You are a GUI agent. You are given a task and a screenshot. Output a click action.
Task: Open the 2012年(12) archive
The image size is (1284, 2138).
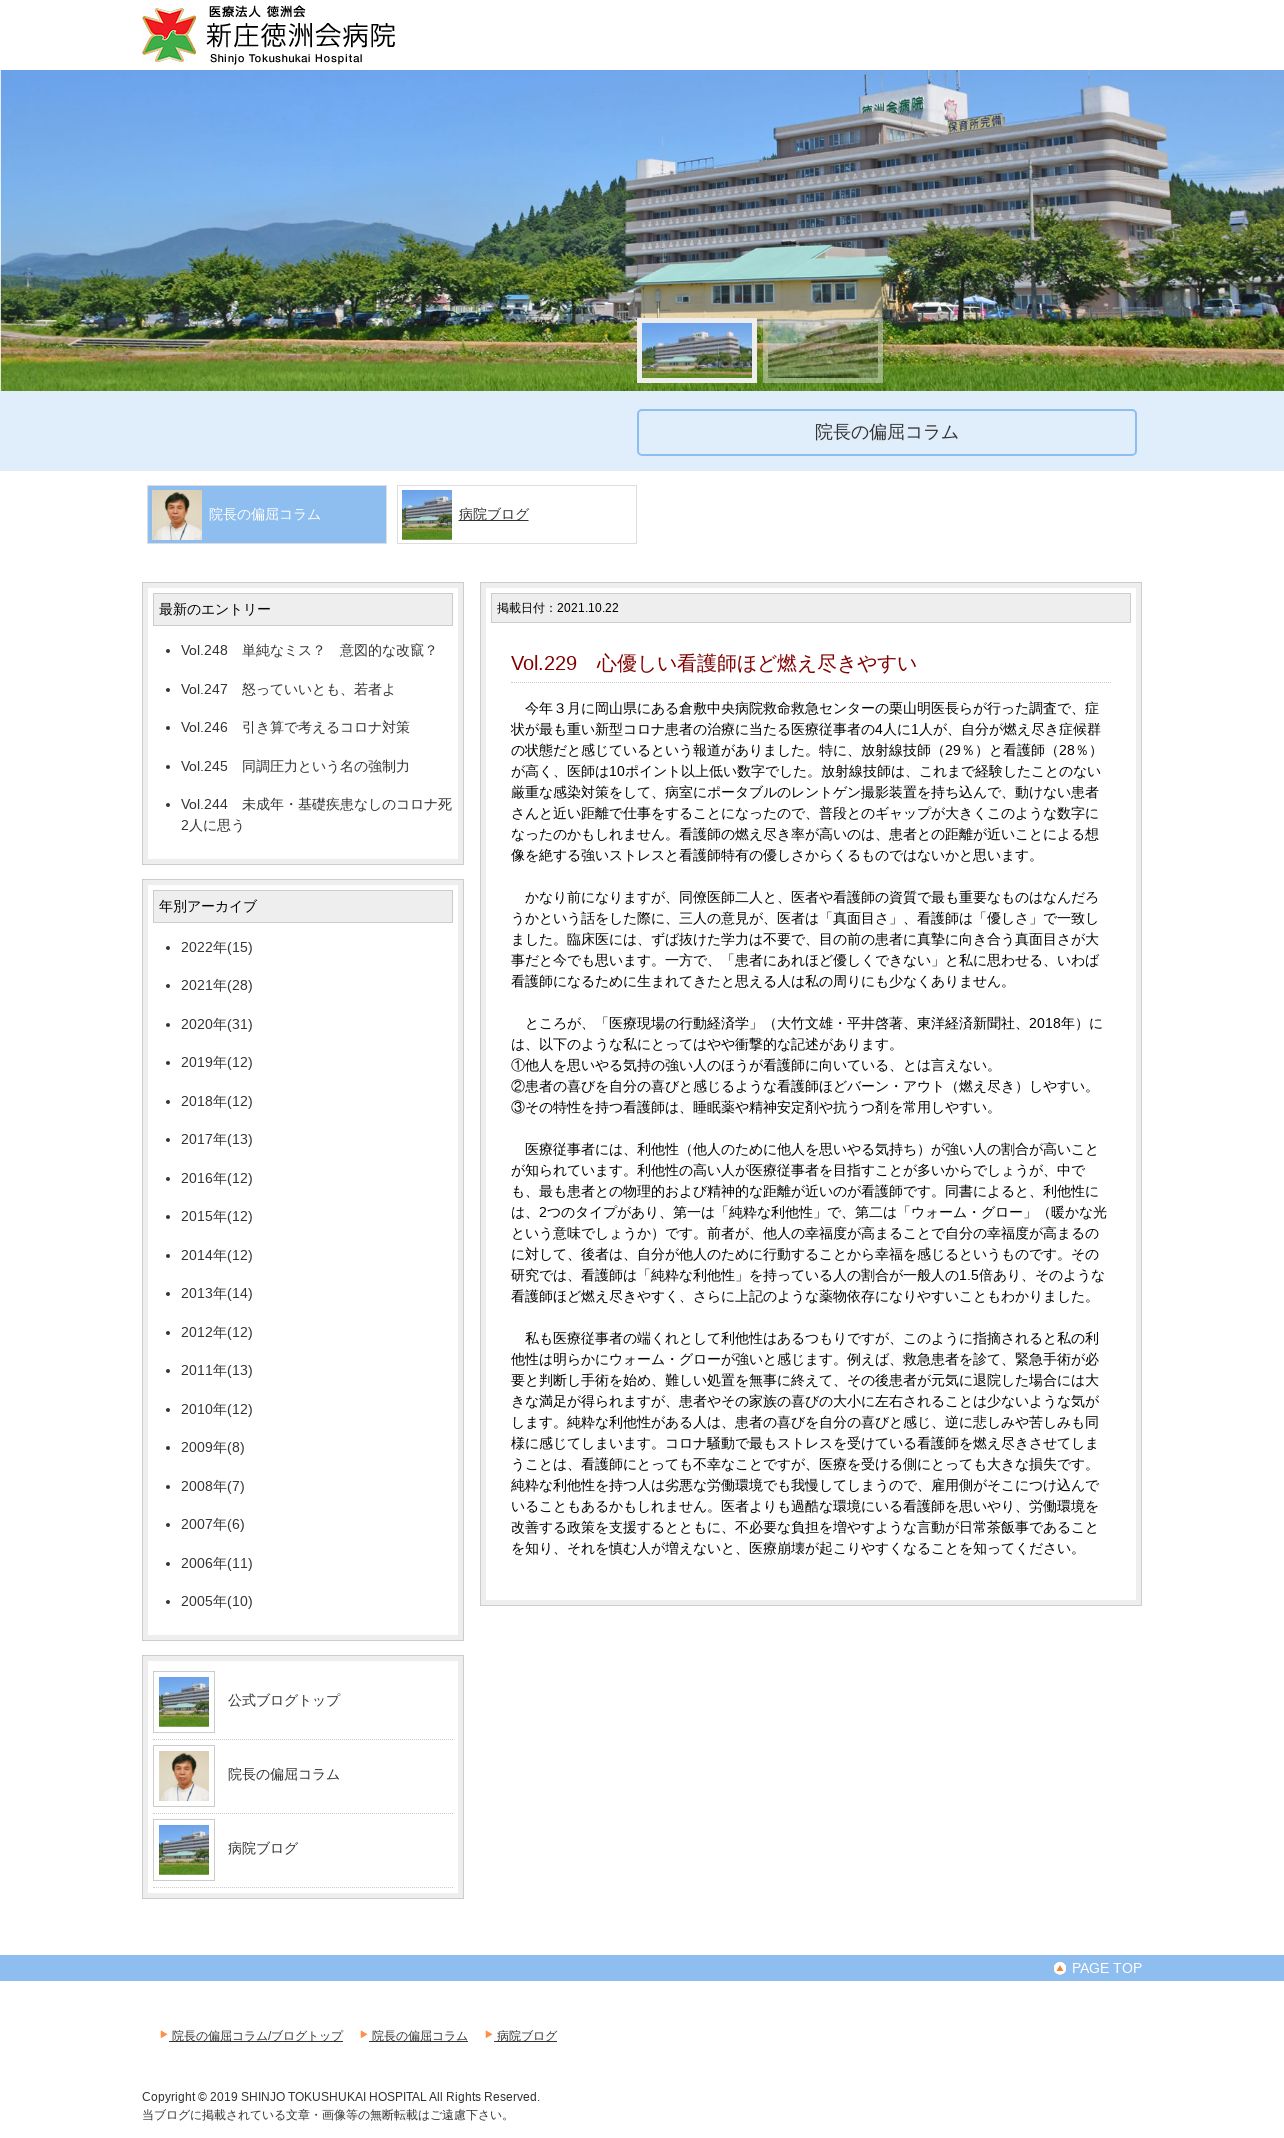(217, 1333)
